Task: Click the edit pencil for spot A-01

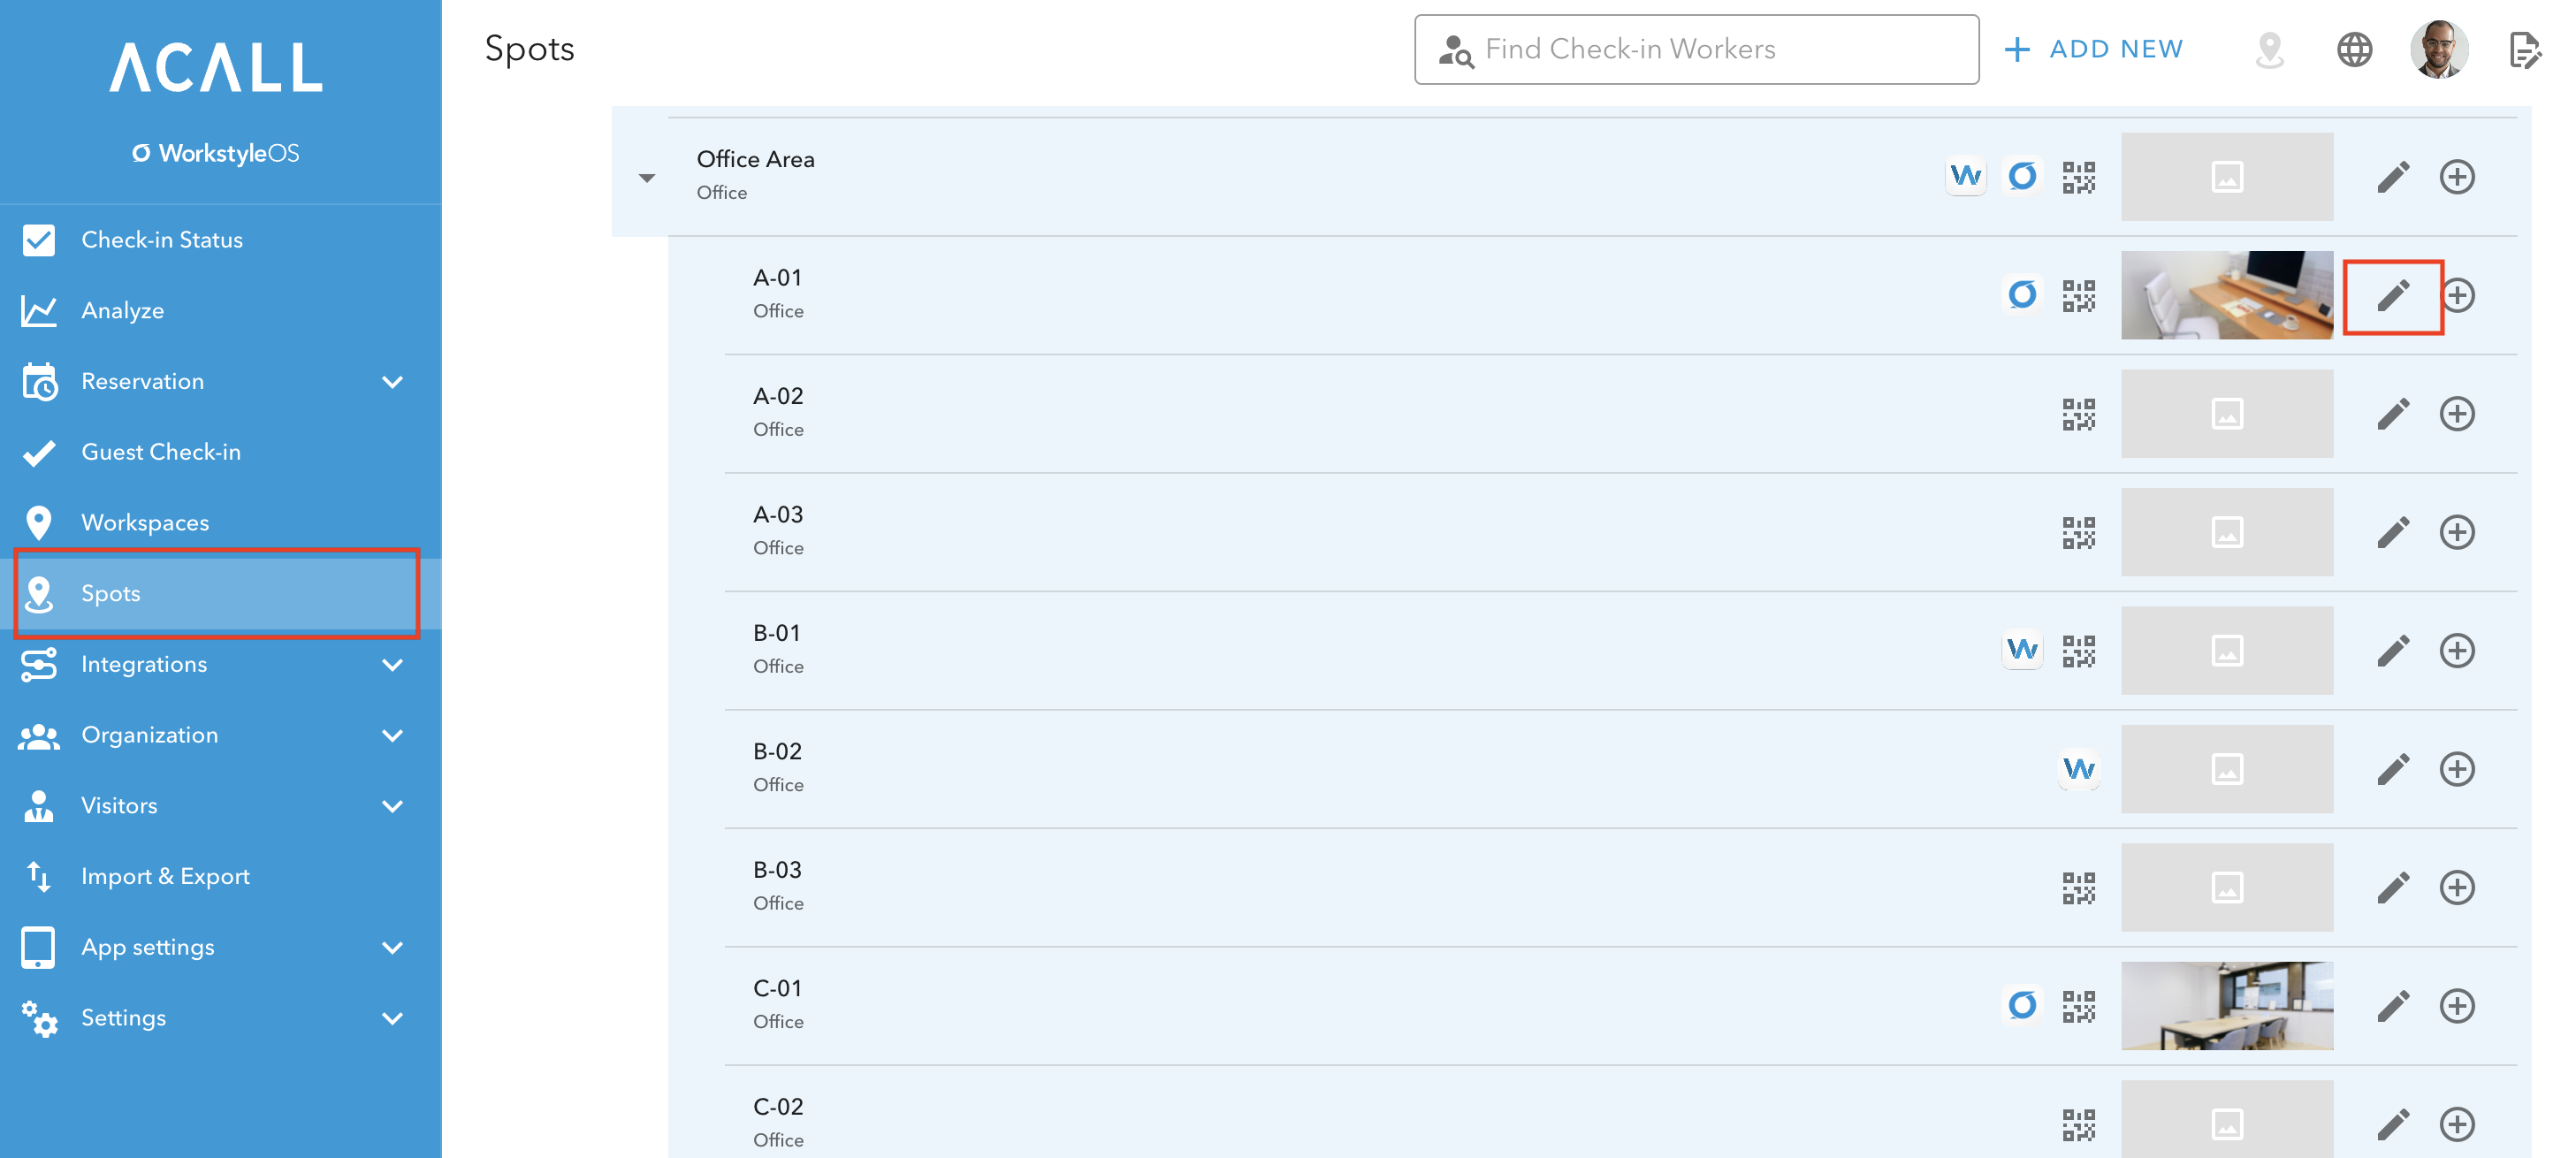Action: (x=2393, y=296)
